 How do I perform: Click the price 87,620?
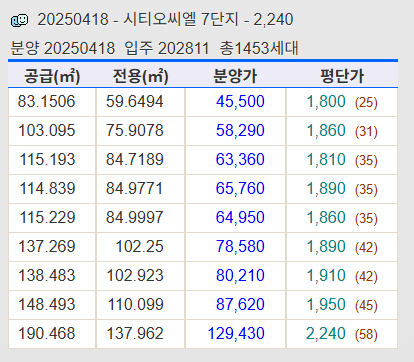click(x=240, y=304)
